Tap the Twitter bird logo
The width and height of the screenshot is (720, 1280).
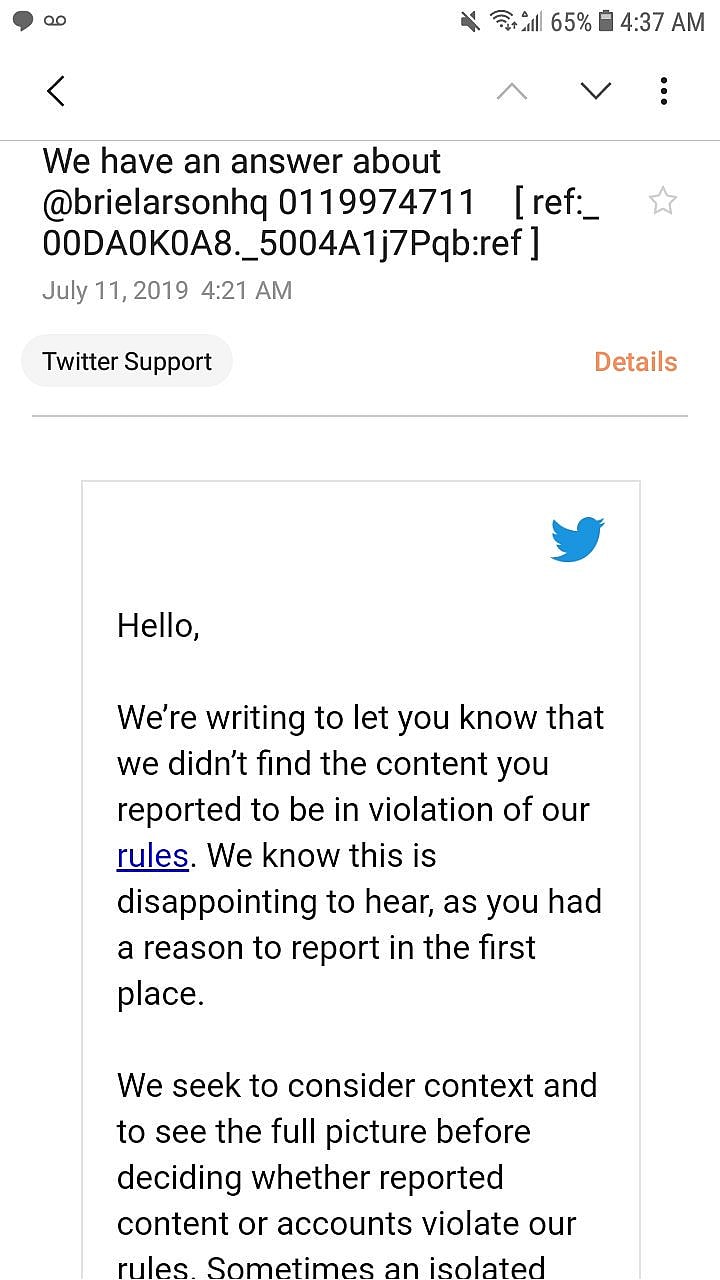coord(577,539)
